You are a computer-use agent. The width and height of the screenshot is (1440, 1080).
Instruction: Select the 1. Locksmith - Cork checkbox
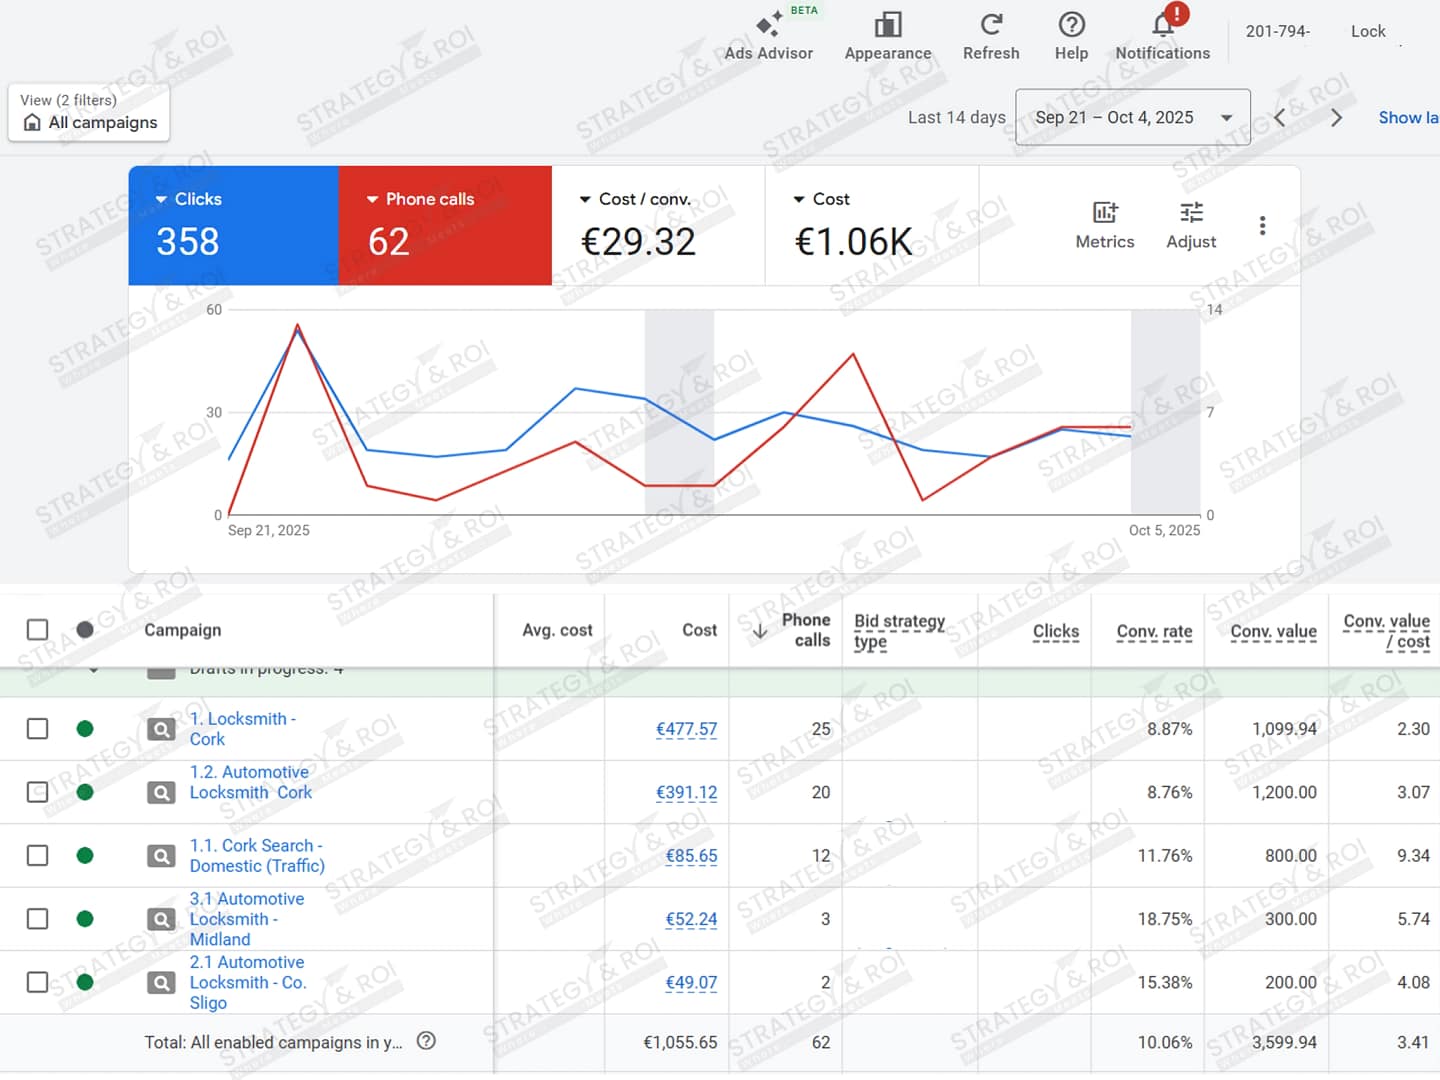click(37, 729)
